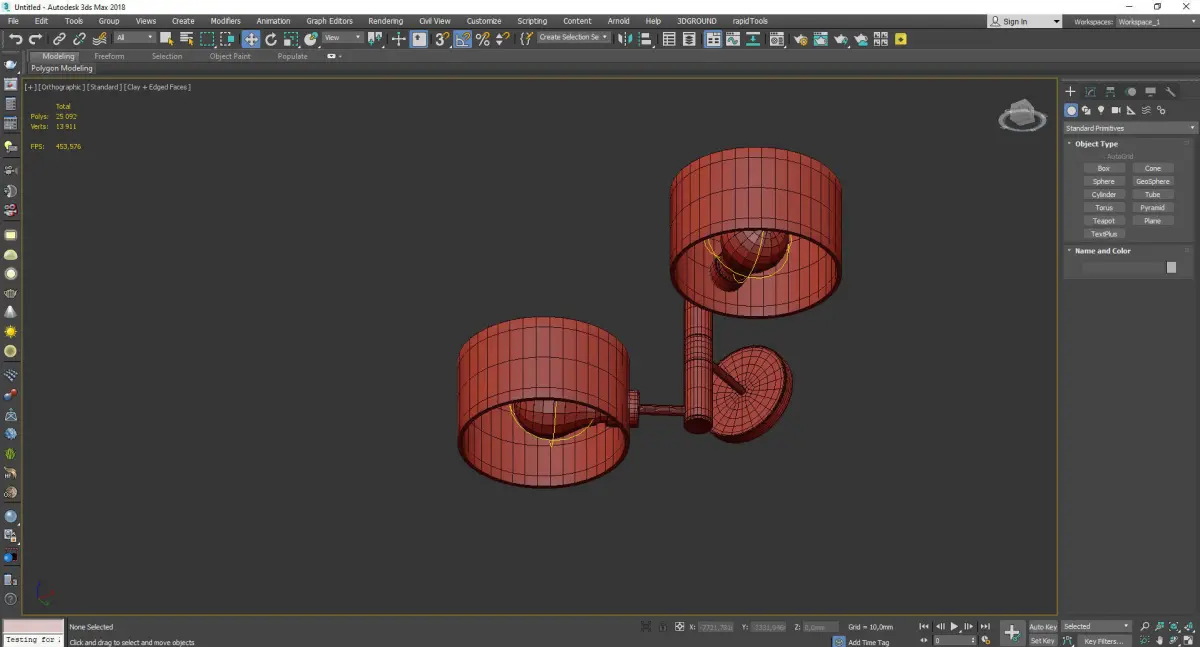
Task: Toggle the Angle Snap button
Action: pyautogui.click(x=463, y=39)
